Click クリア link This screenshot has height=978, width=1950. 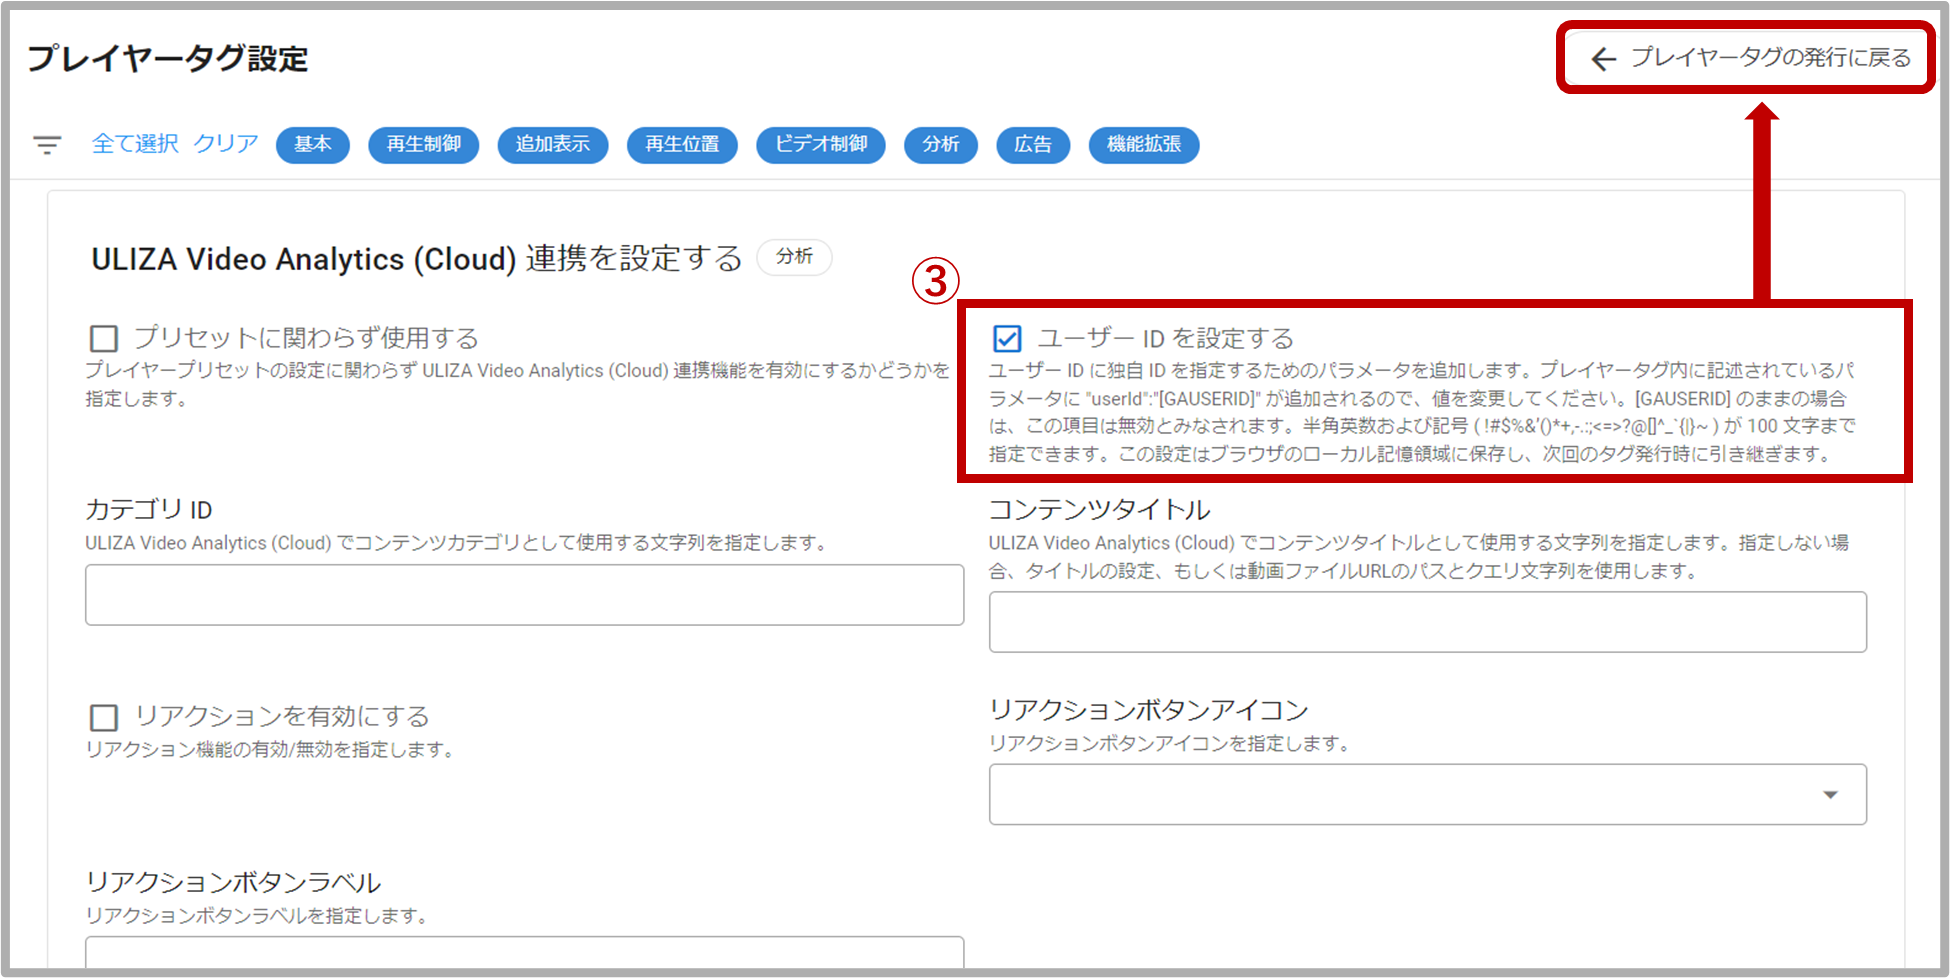(x=226, y=144)
